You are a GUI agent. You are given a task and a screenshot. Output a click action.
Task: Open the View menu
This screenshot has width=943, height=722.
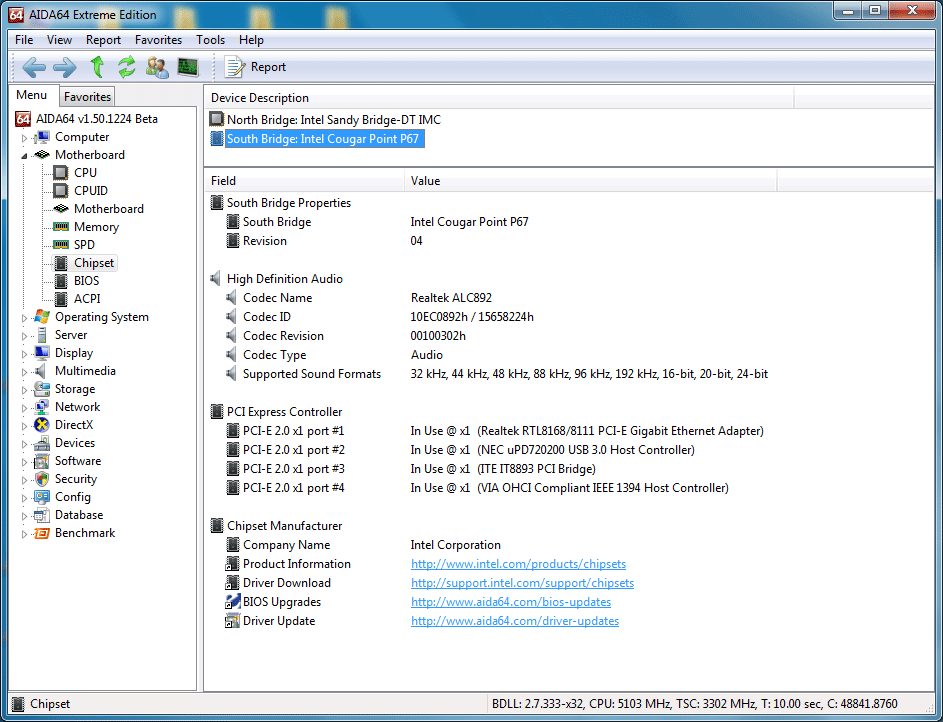(x=60, y=40)
